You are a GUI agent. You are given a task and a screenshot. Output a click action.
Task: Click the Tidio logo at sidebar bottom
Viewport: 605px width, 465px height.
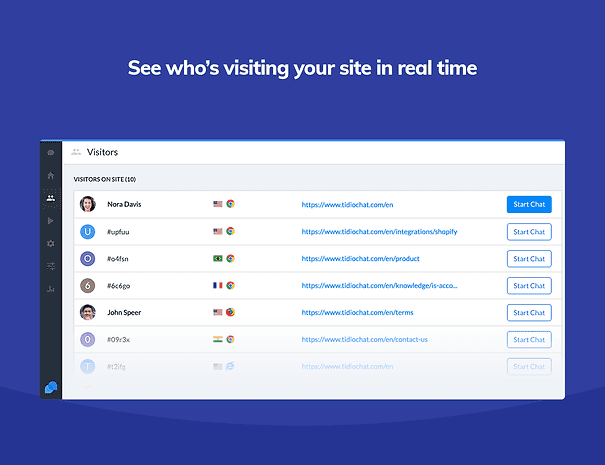50,387
